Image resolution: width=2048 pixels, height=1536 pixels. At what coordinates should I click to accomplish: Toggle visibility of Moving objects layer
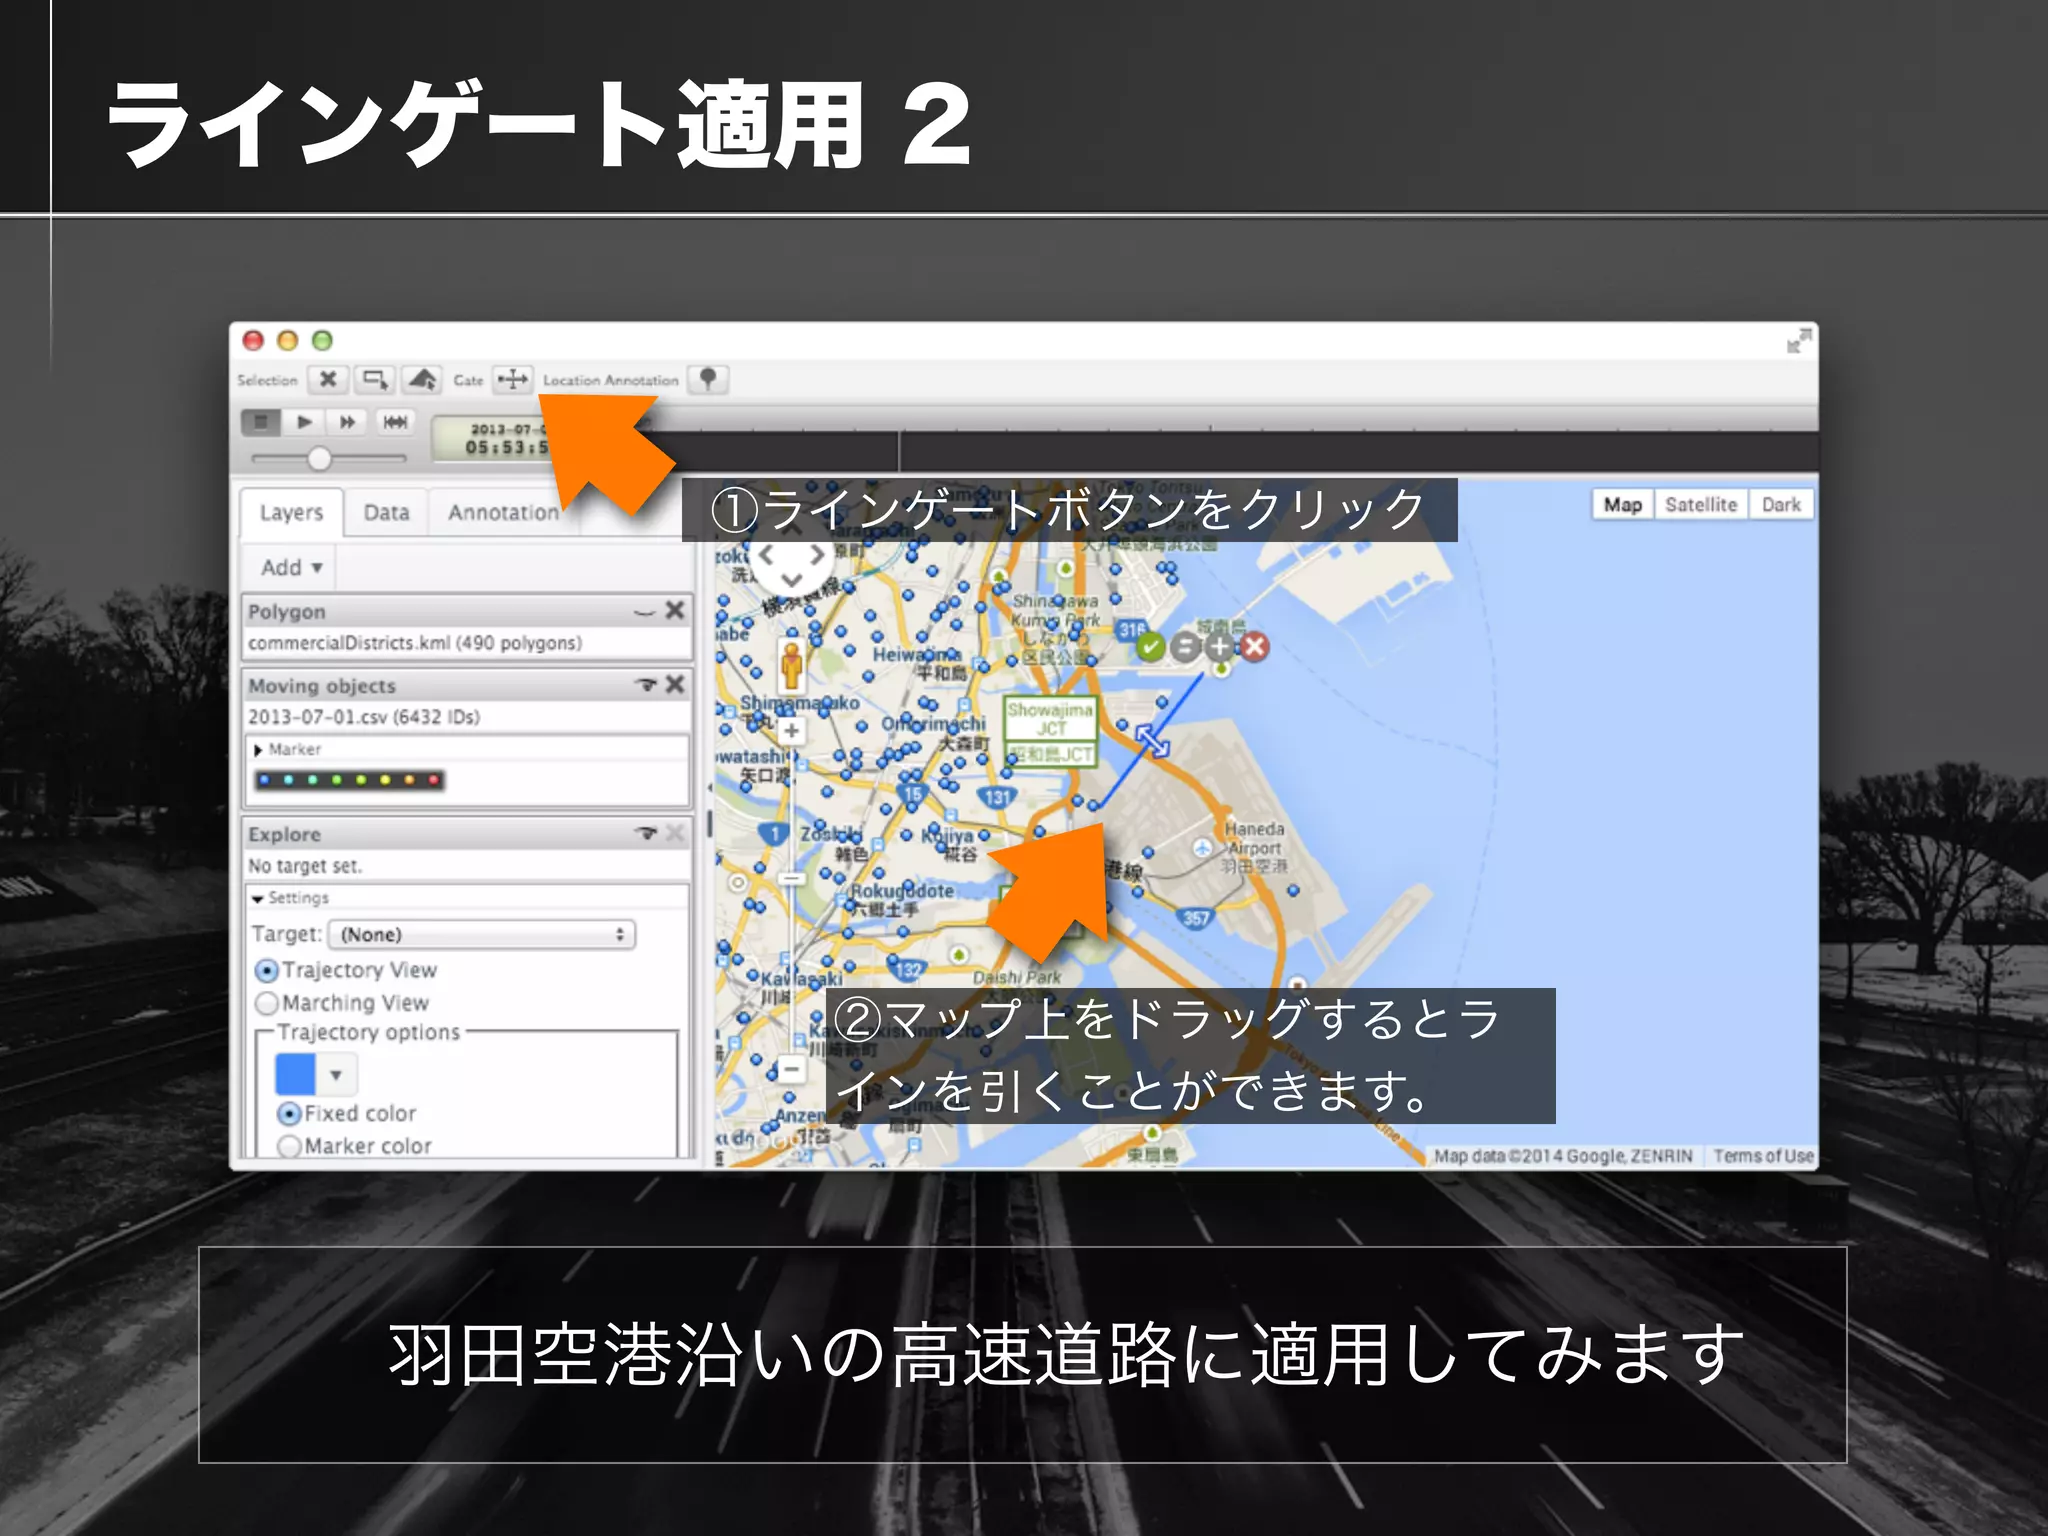point(646,685)
